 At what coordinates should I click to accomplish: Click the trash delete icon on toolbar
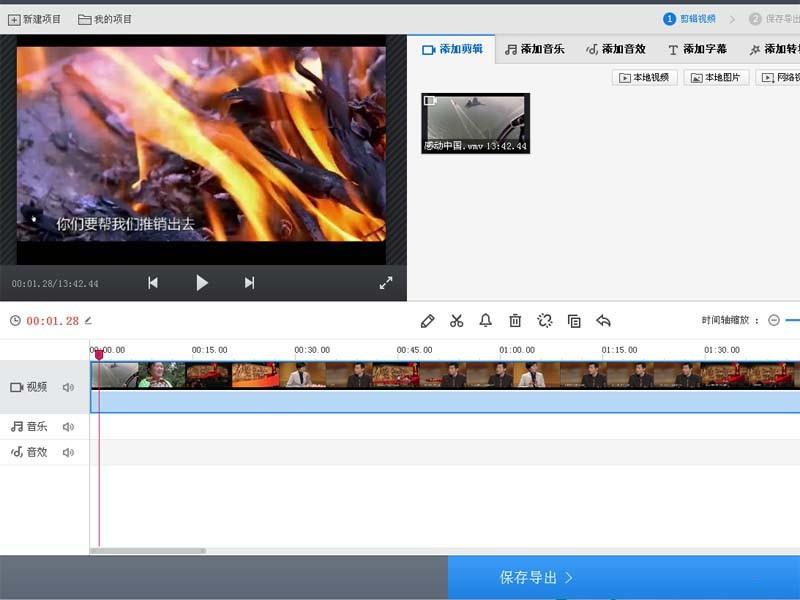click(515, 321)
